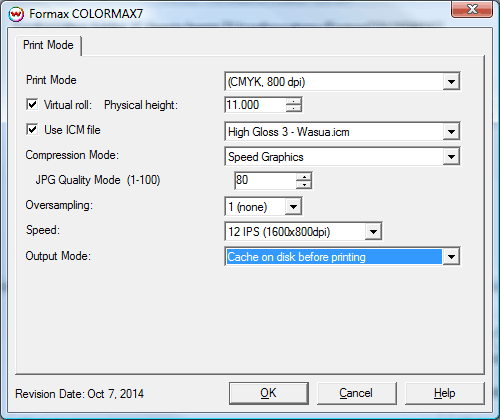
Task: Click the Cancel button
Action: point(356,393)
